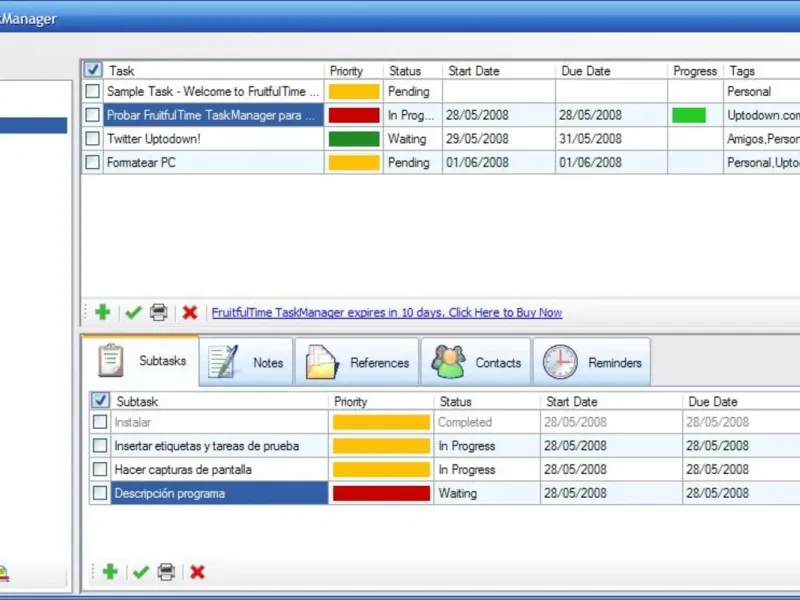Click the folder icon on References tab
The image size is (800, 600).
[321, 362]
